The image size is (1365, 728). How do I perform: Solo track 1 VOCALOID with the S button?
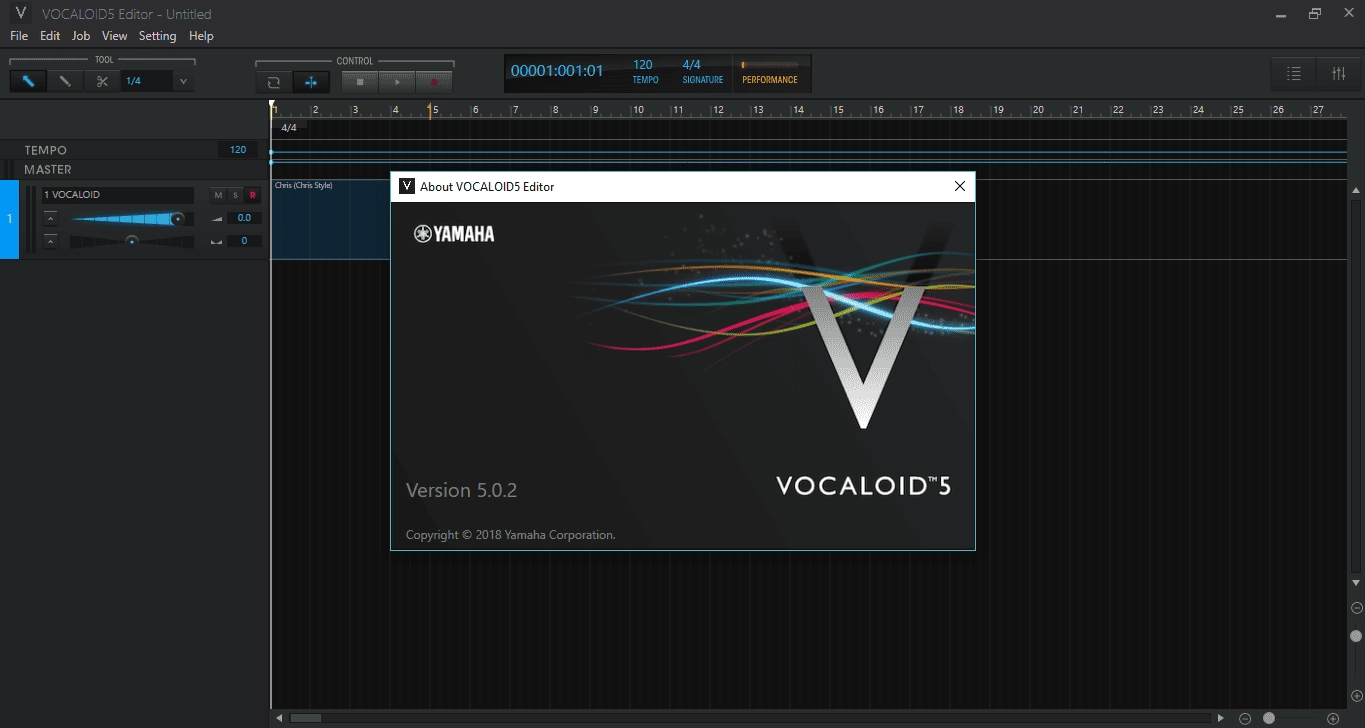pyautogui.click(x=235, y=195)
